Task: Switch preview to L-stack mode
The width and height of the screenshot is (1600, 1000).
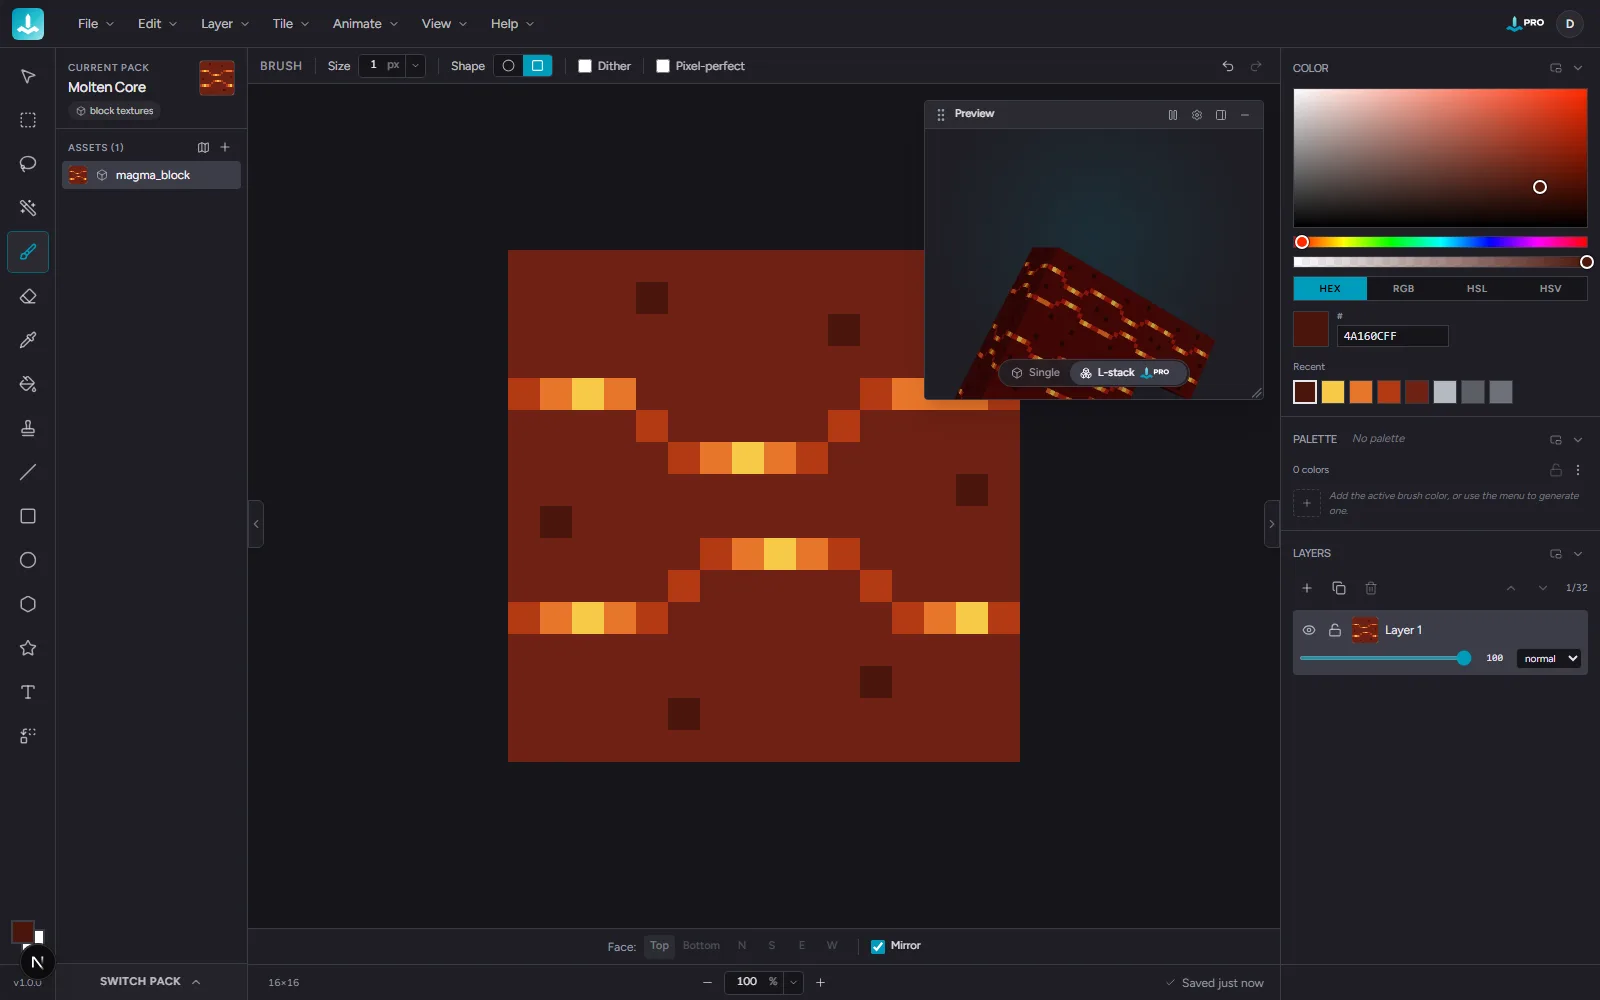Action: click(x=1127, y=373)
